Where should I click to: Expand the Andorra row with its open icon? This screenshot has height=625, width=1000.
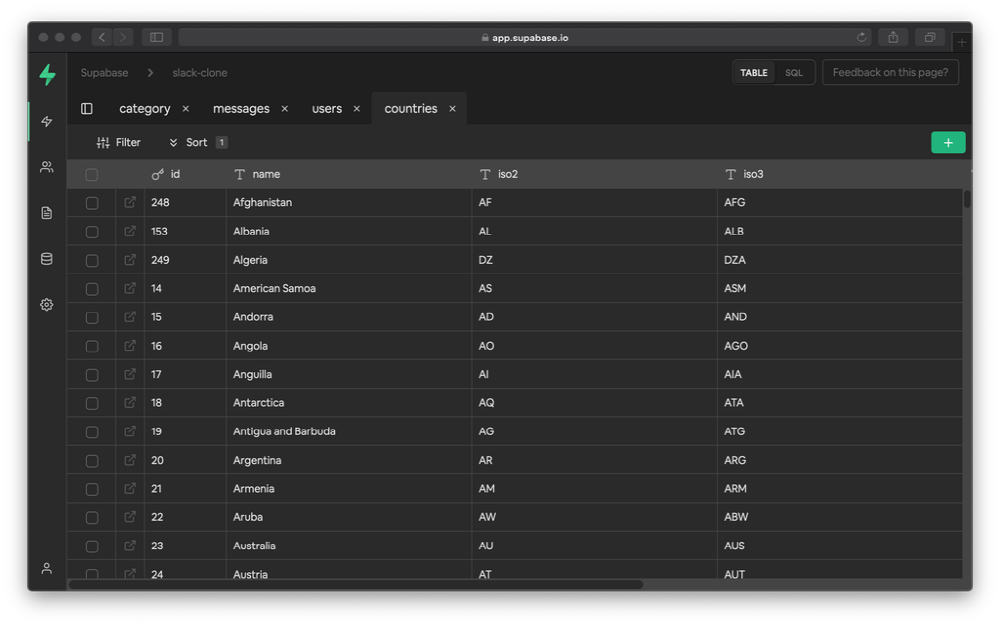click(130, 317)
